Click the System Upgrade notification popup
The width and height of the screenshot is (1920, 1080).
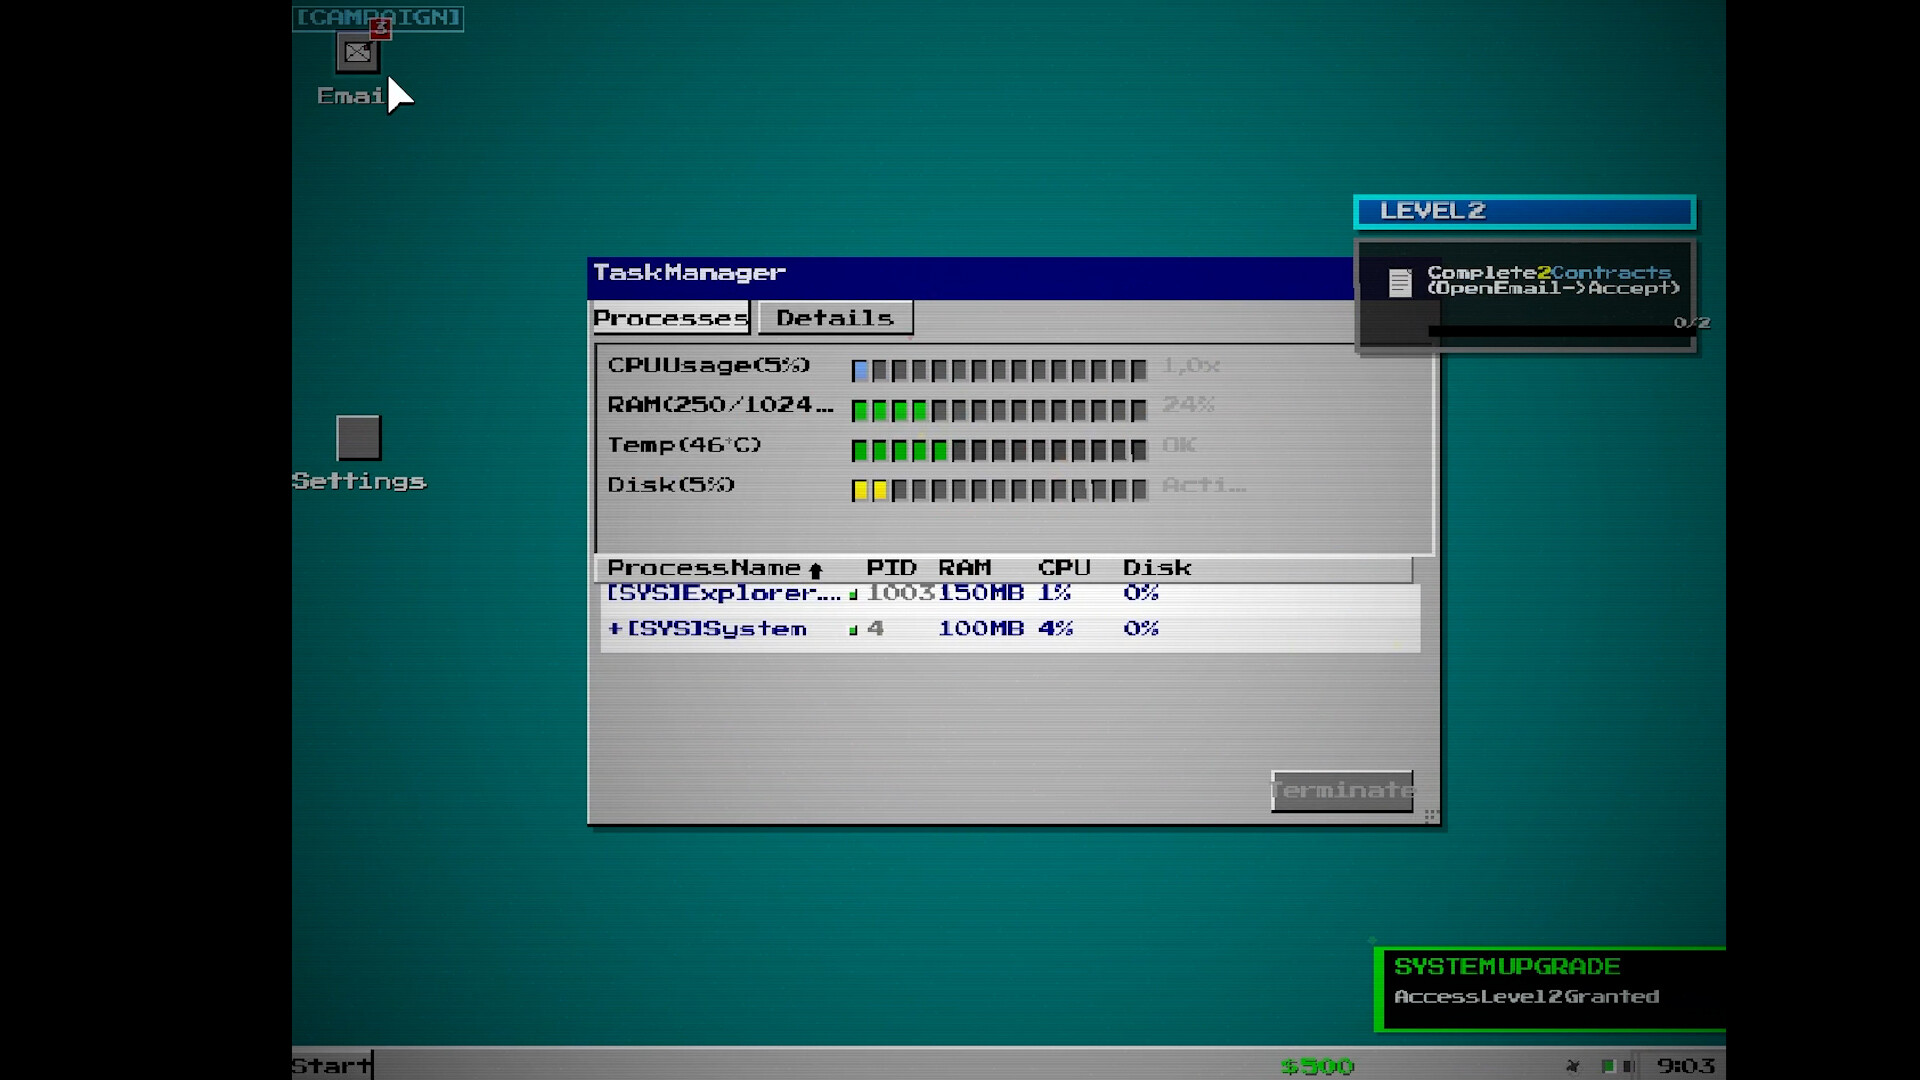tap(1550, 988)
